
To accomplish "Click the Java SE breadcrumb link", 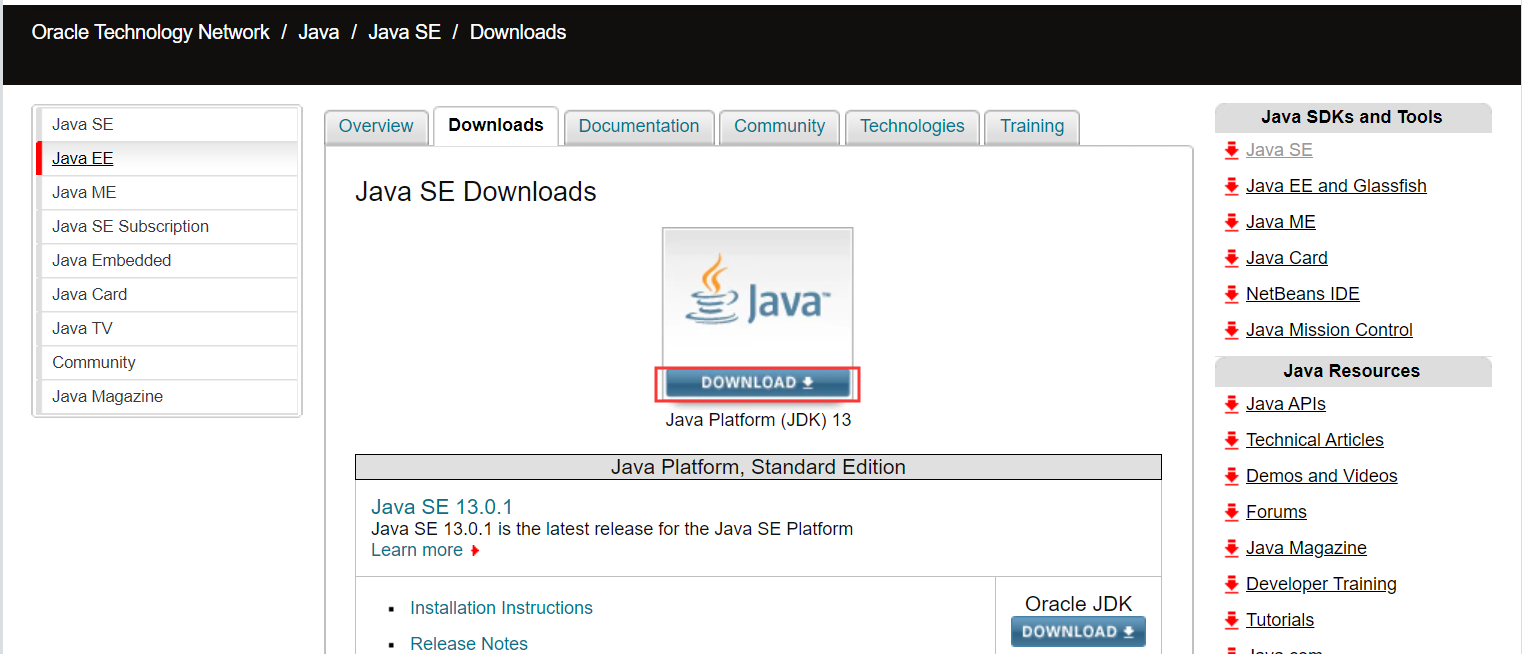I will pos(404,32).
